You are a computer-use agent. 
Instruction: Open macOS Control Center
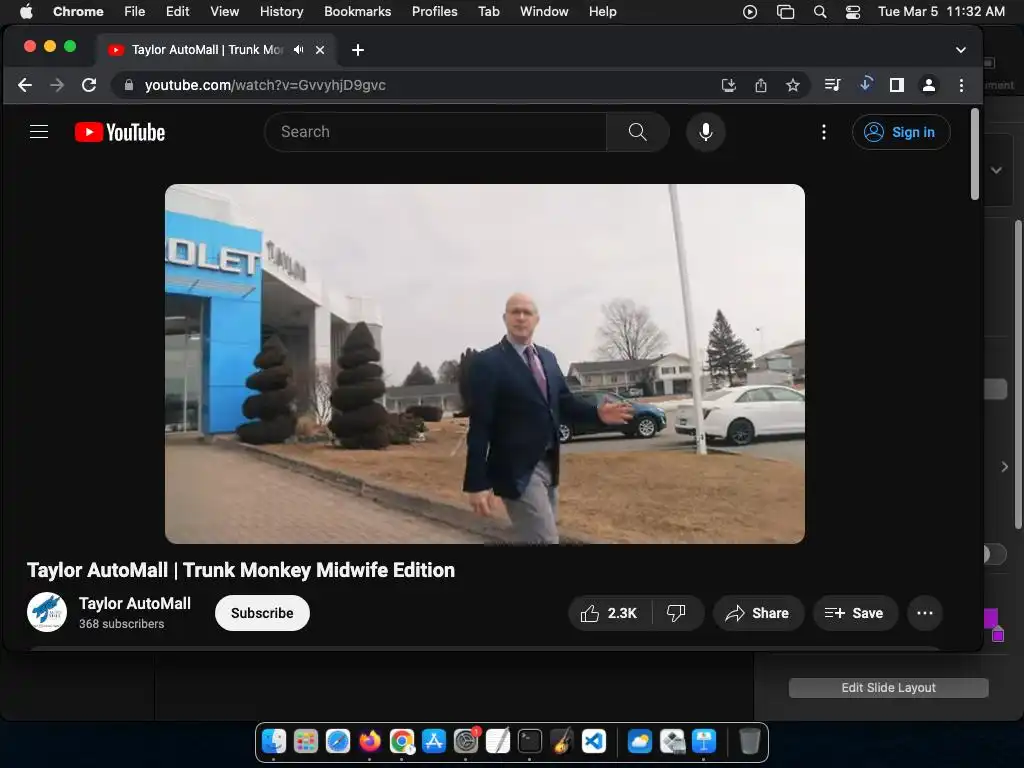853,12
